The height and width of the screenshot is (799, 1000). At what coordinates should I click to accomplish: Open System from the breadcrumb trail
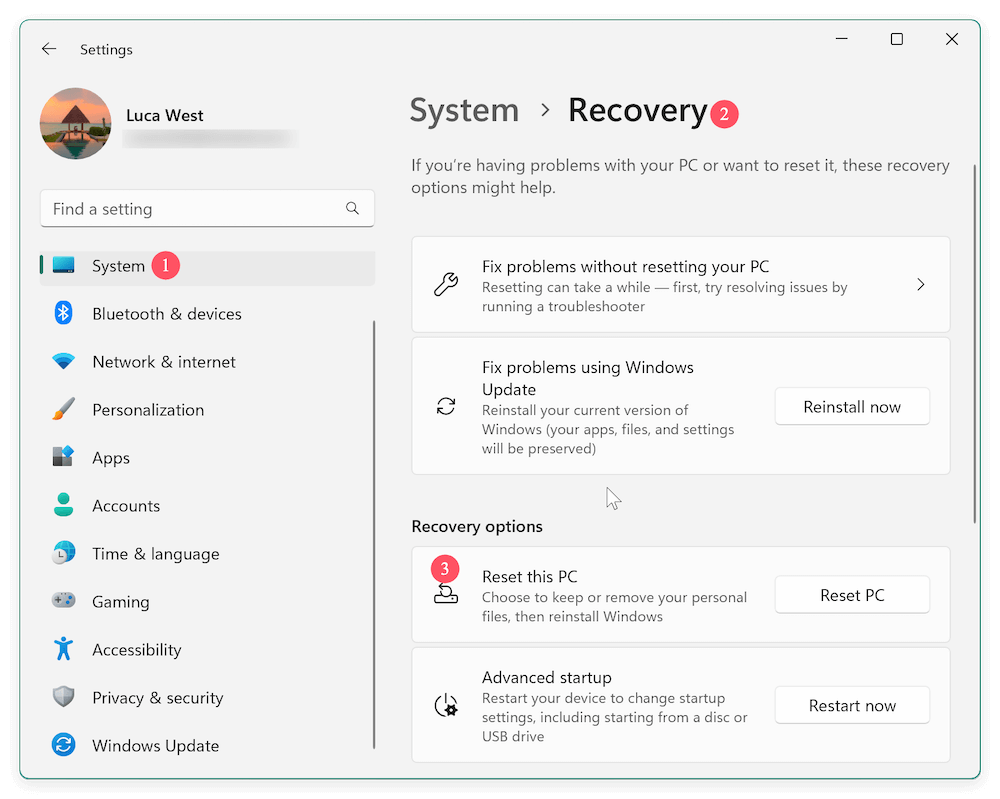point(464,110)
